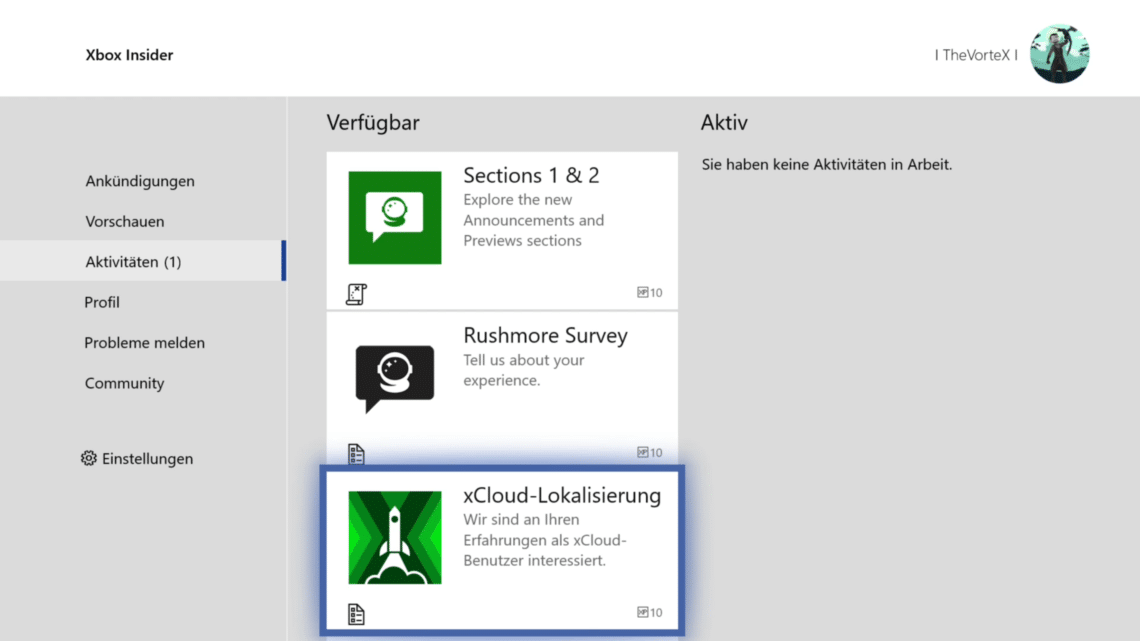
Task: Click the XP 10 badge on Sections 1 & 2
Action: click(650, 292)
